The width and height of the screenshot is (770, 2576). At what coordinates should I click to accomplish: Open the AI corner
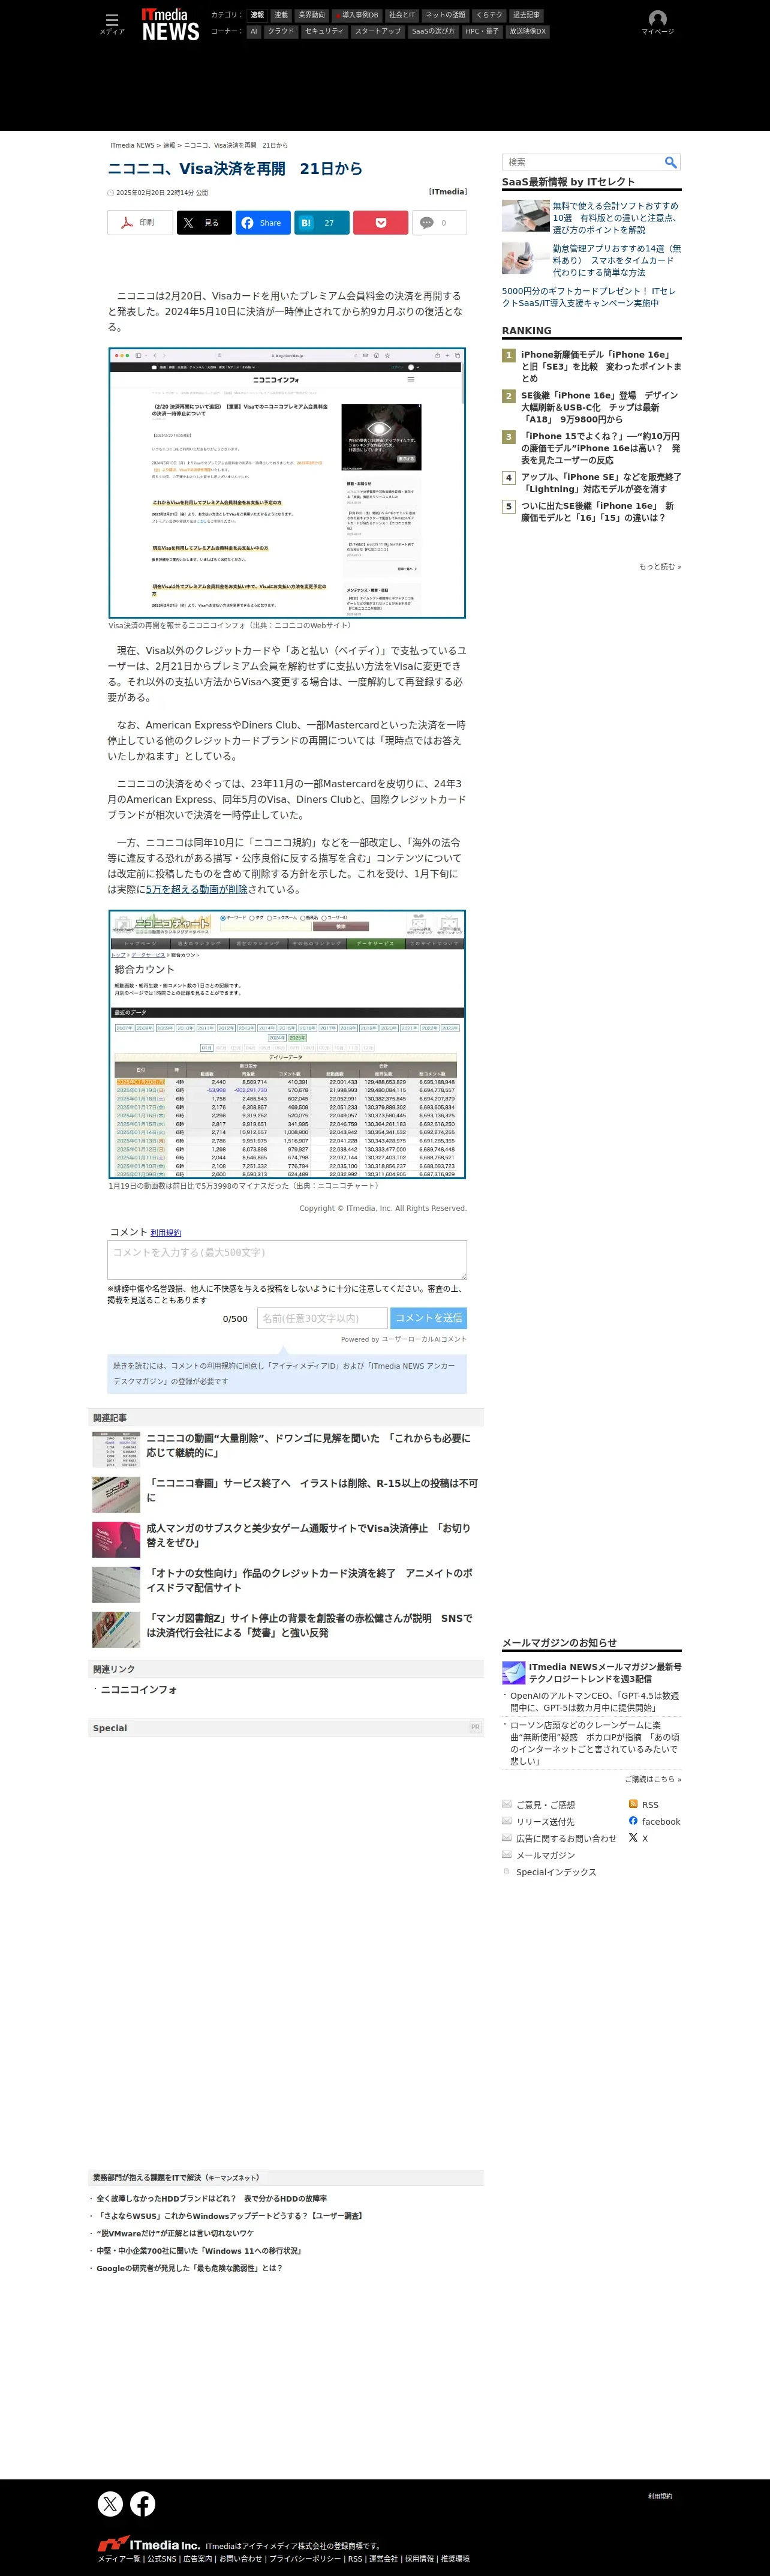click(x=254, y=31)
